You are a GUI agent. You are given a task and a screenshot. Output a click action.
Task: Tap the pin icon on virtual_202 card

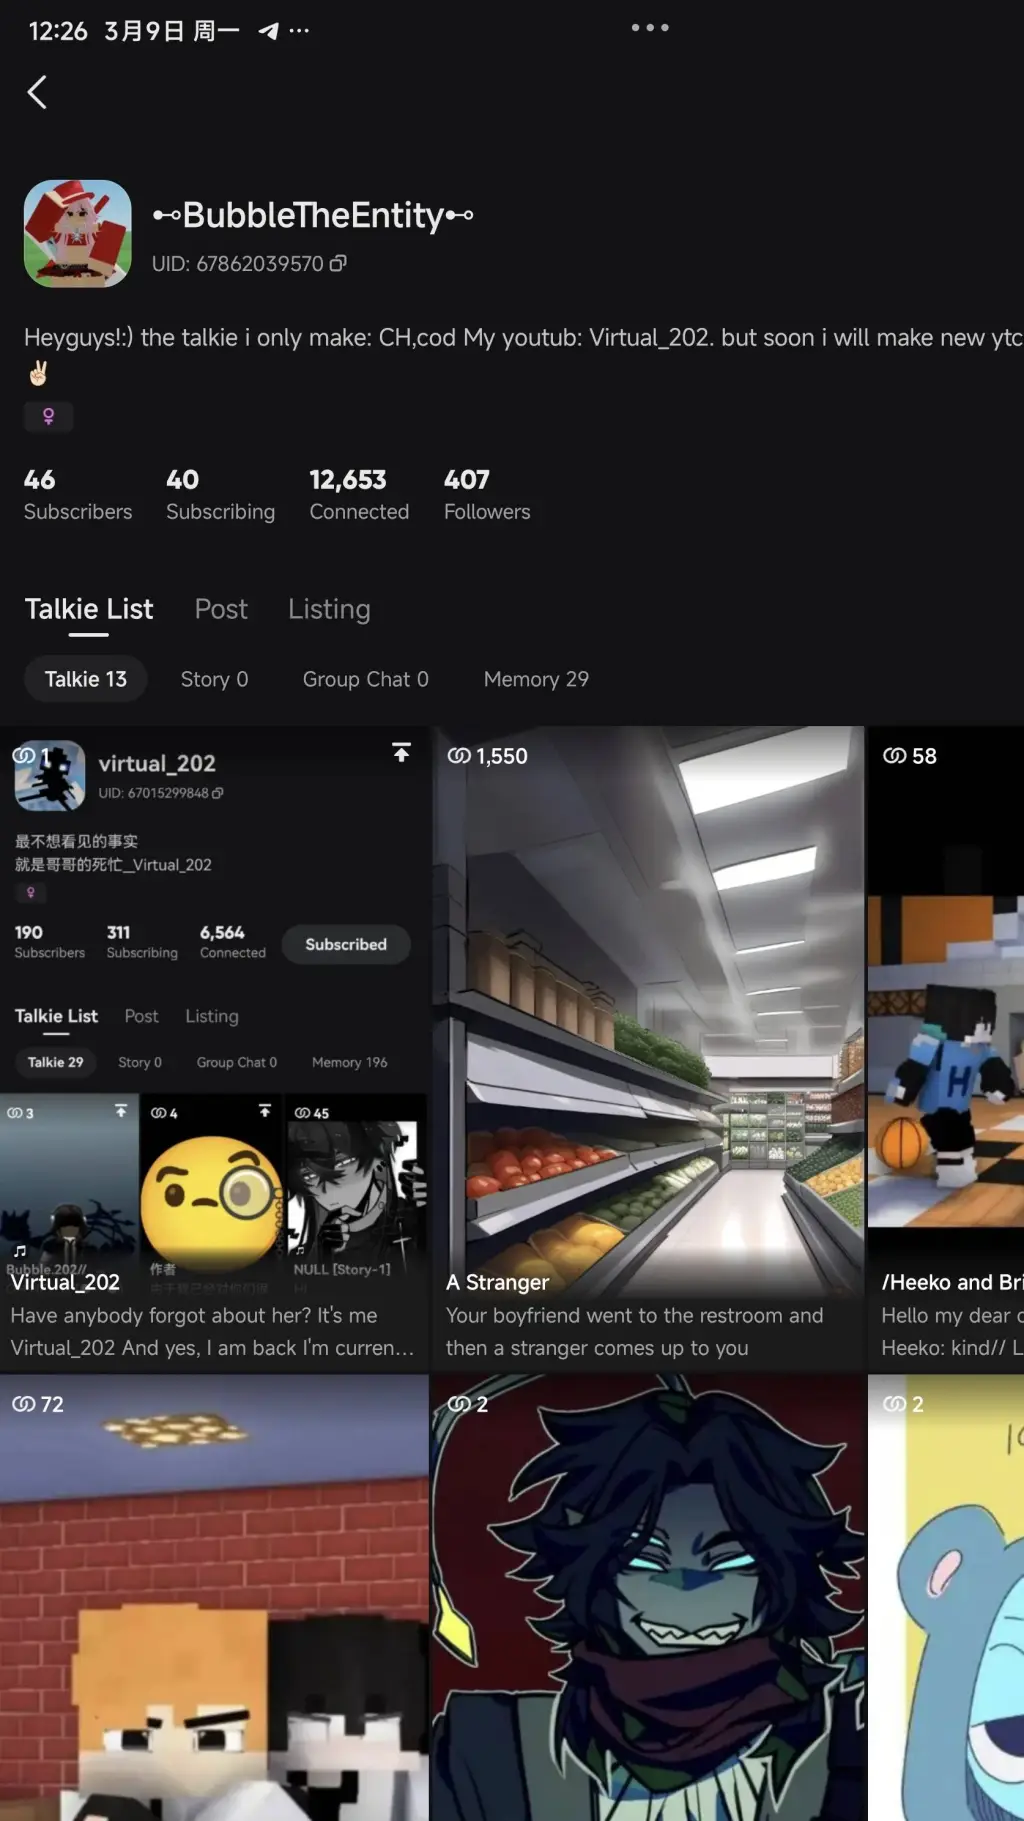coord(401,753)
